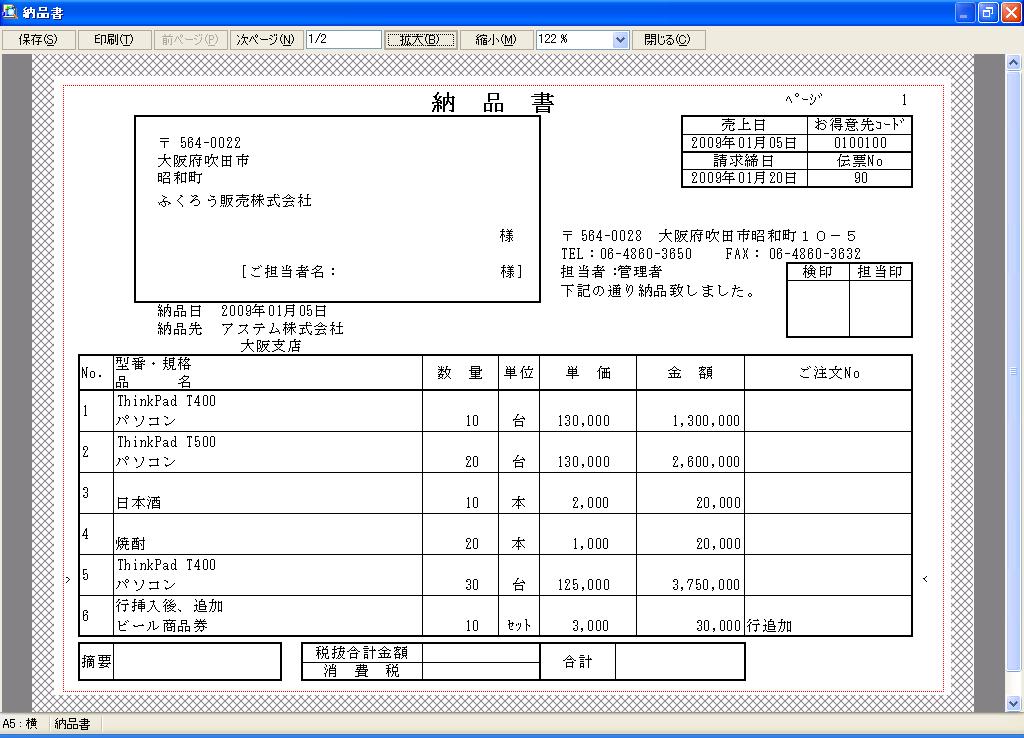Click the 伝票No value 90
1024x738 pixels.
pos(861,178)
